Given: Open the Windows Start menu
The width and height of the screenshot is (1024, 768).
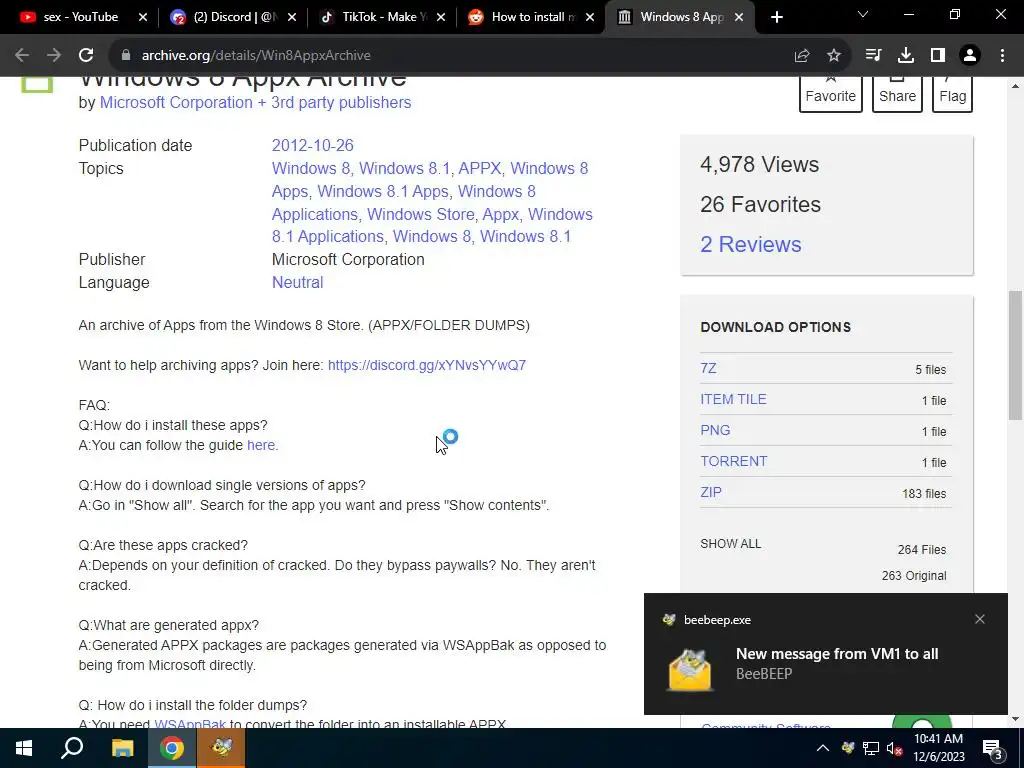Looking at the screenshot, I should 24,748.
